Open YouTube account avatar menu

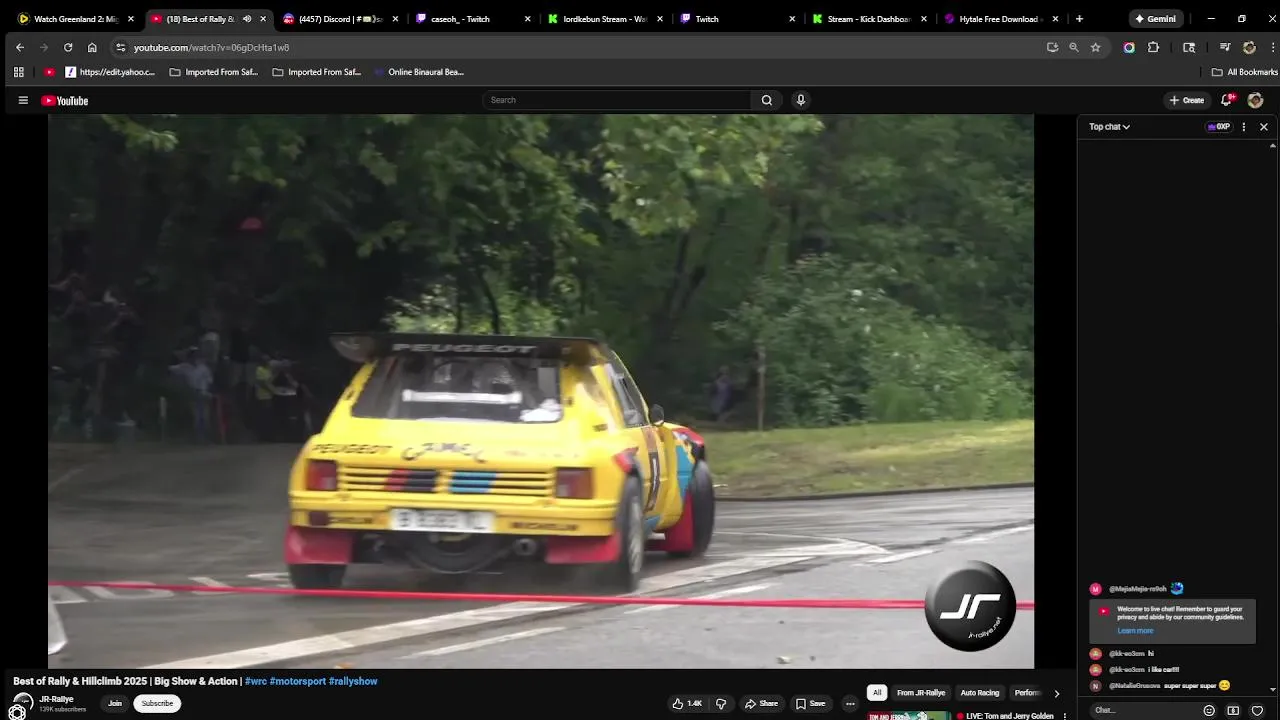click(1256, 100)
